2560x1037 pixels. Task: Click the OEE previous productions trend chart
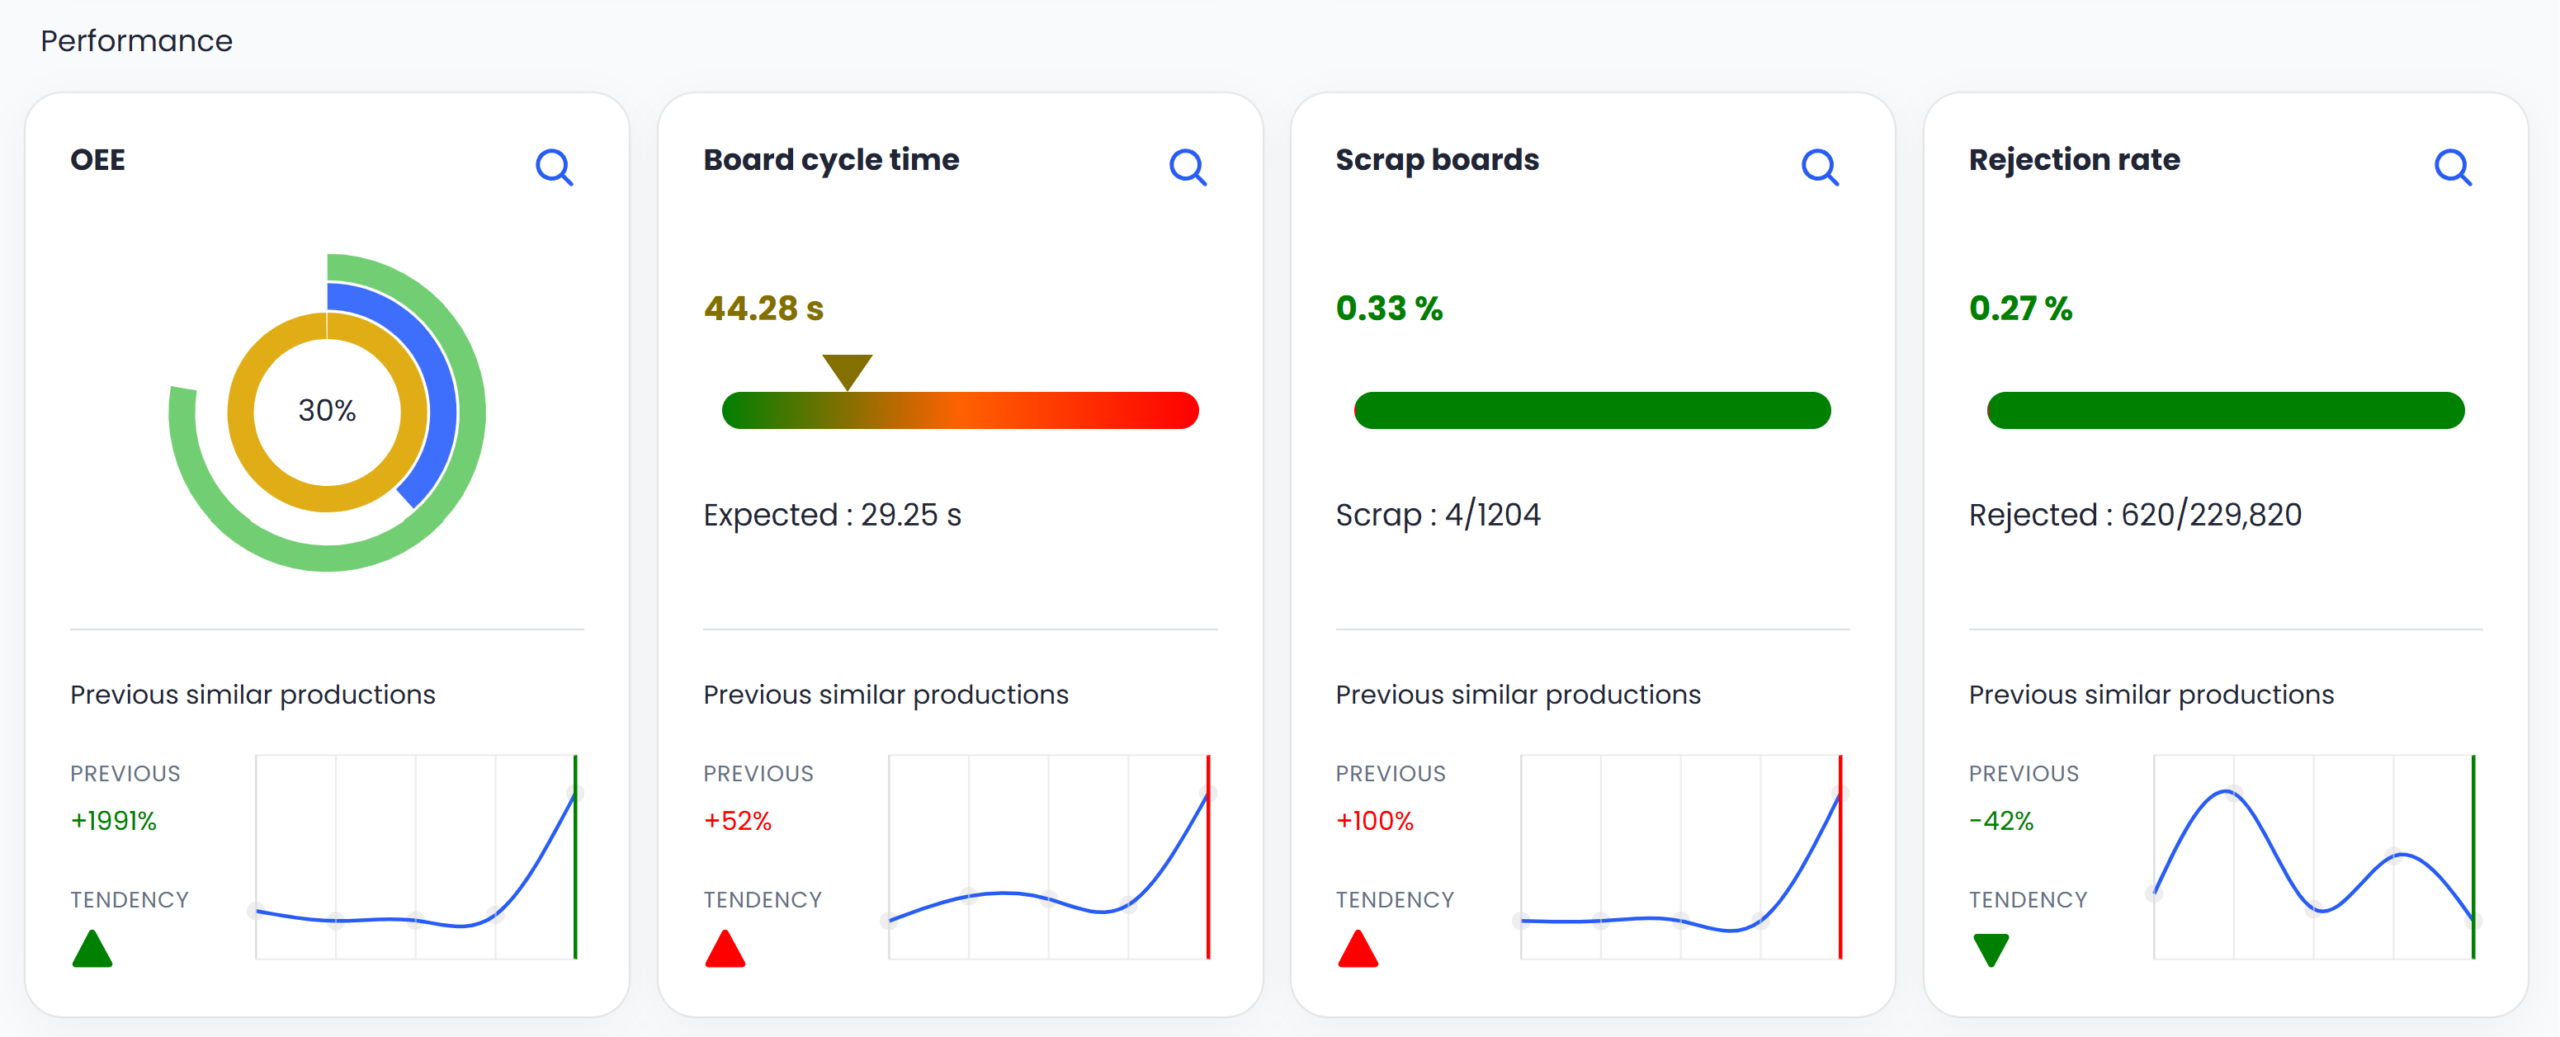pyautogui.click(x=416, y=857)
